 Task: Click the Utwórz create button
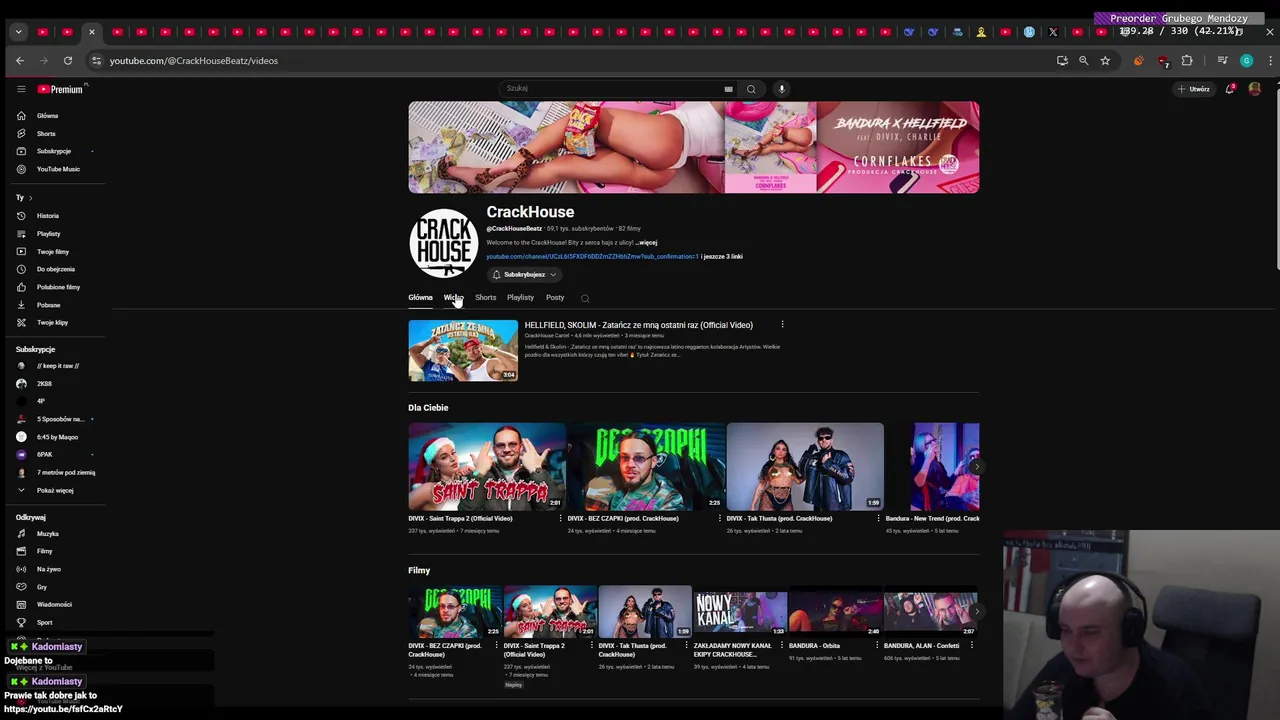tap(1194, 89)
